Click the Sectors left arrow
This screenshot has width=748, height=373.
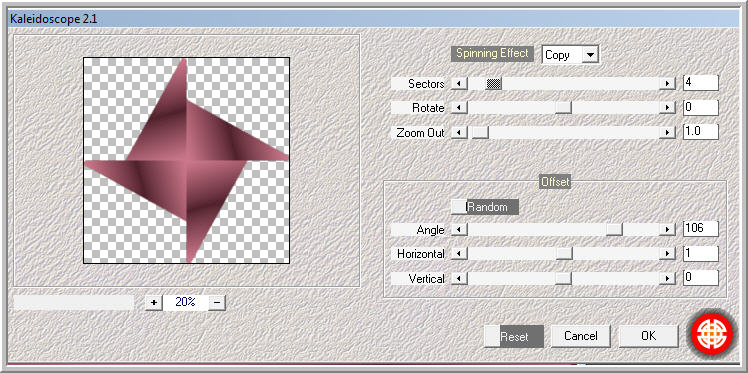pos(459,83)
